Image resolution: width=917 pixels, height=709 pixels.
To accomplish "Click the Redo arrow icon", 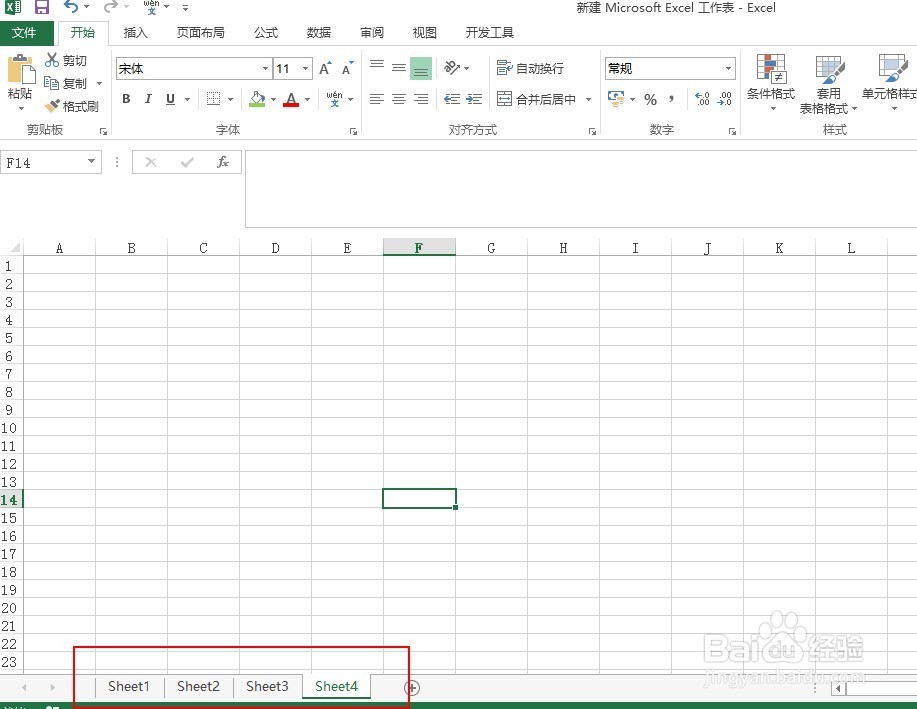I will pyautogui.click(x=110, y=7).
